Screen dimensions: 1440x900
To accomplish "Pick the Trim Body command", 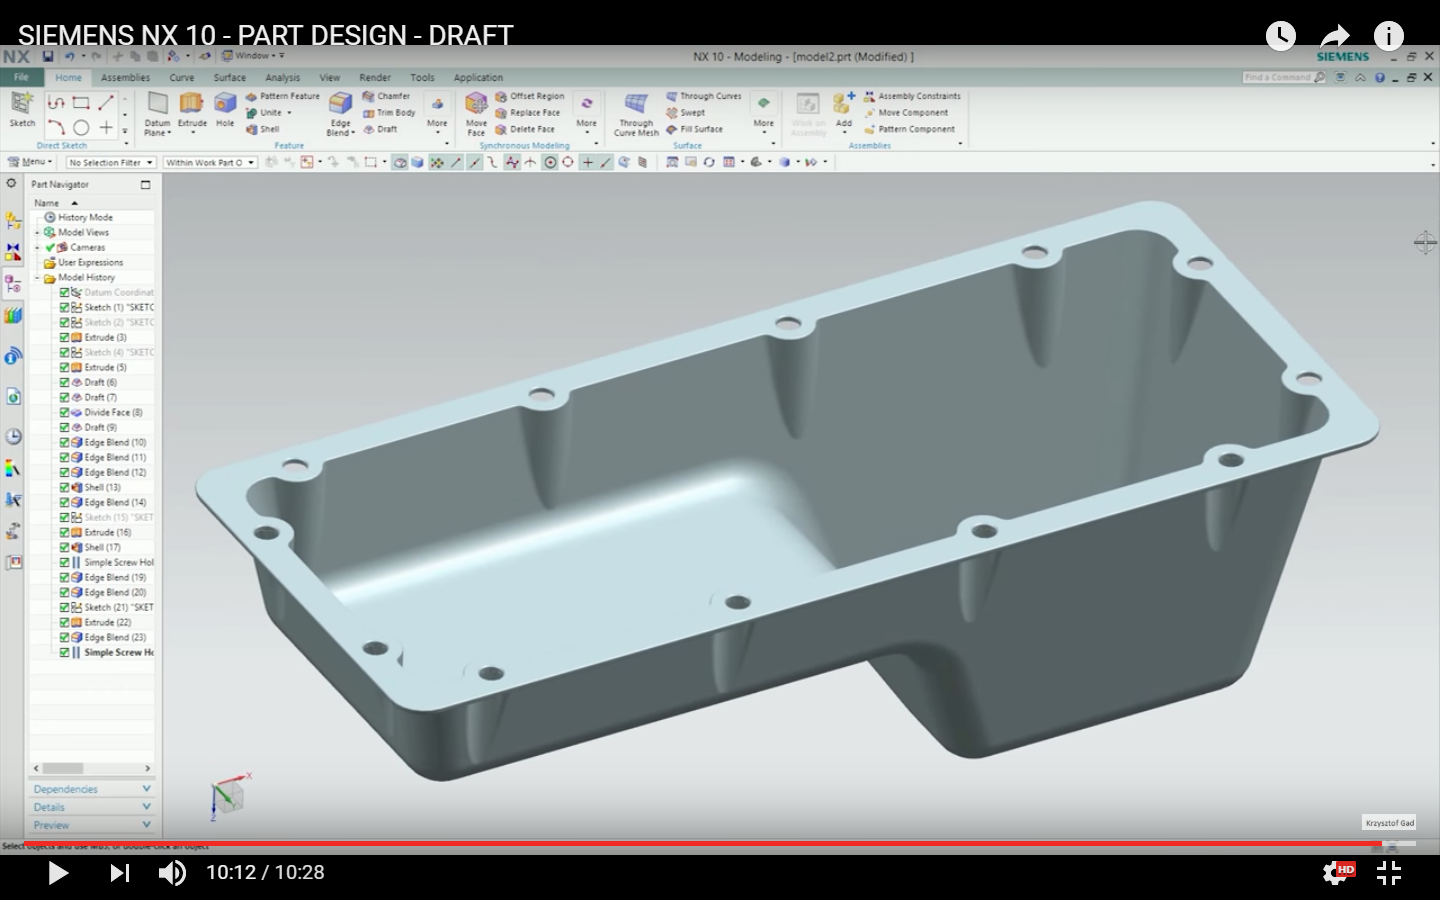I will coord(389,112).
